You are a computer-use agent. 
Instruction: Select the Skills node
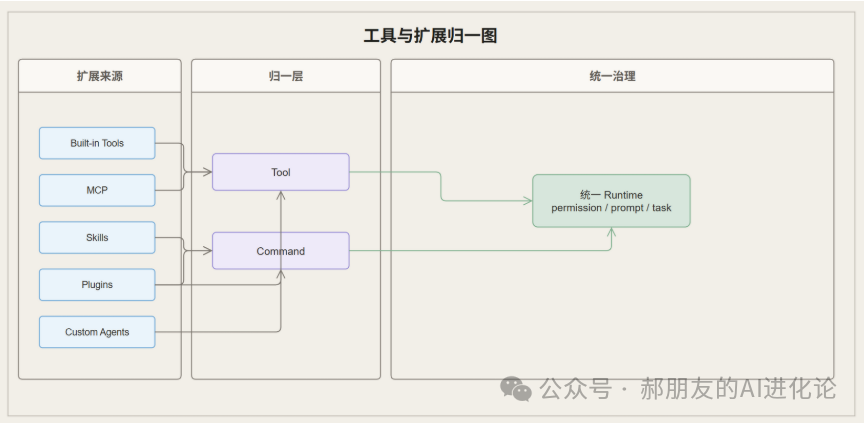coord(97,238)
